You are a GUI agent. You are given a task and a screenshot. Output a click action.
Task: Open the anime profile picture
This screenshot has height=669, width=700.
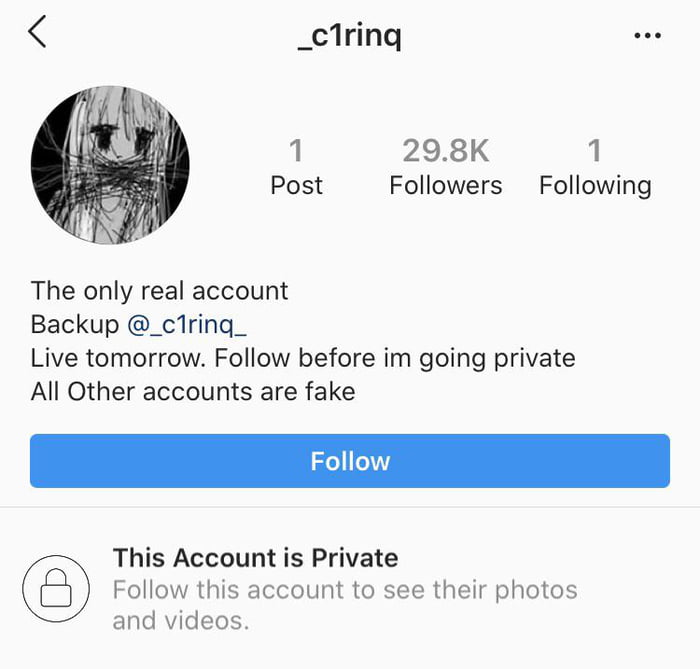[110, 165]
